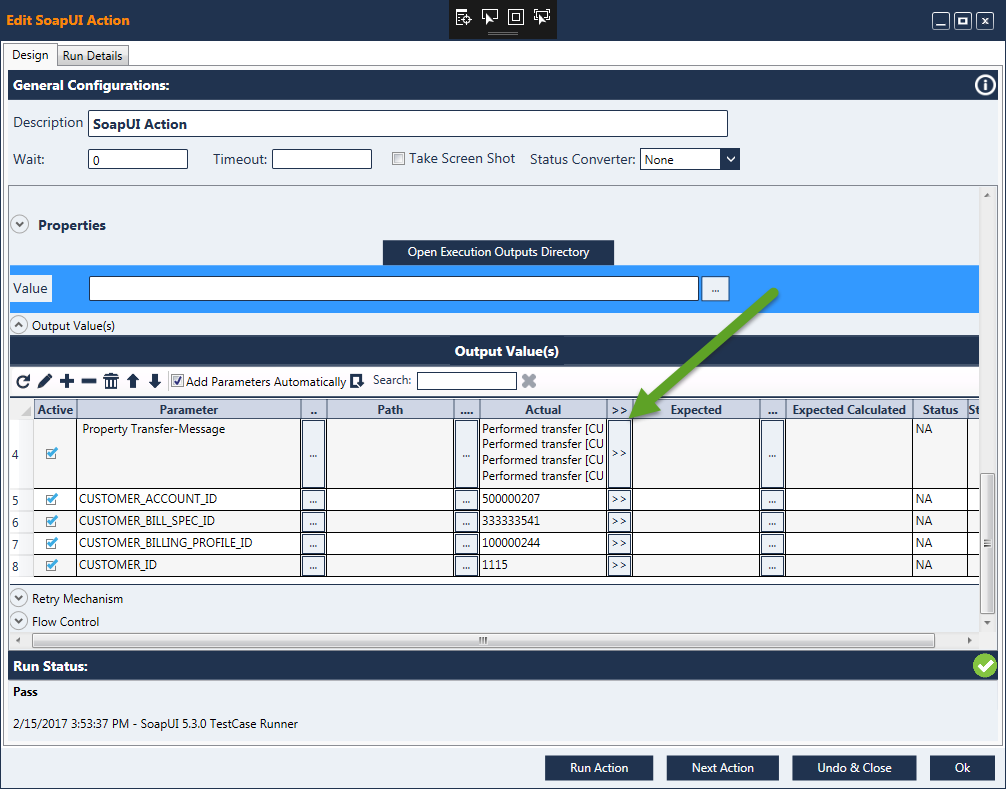
Task: Click the Wait input field
Action: tap(138, 159)
